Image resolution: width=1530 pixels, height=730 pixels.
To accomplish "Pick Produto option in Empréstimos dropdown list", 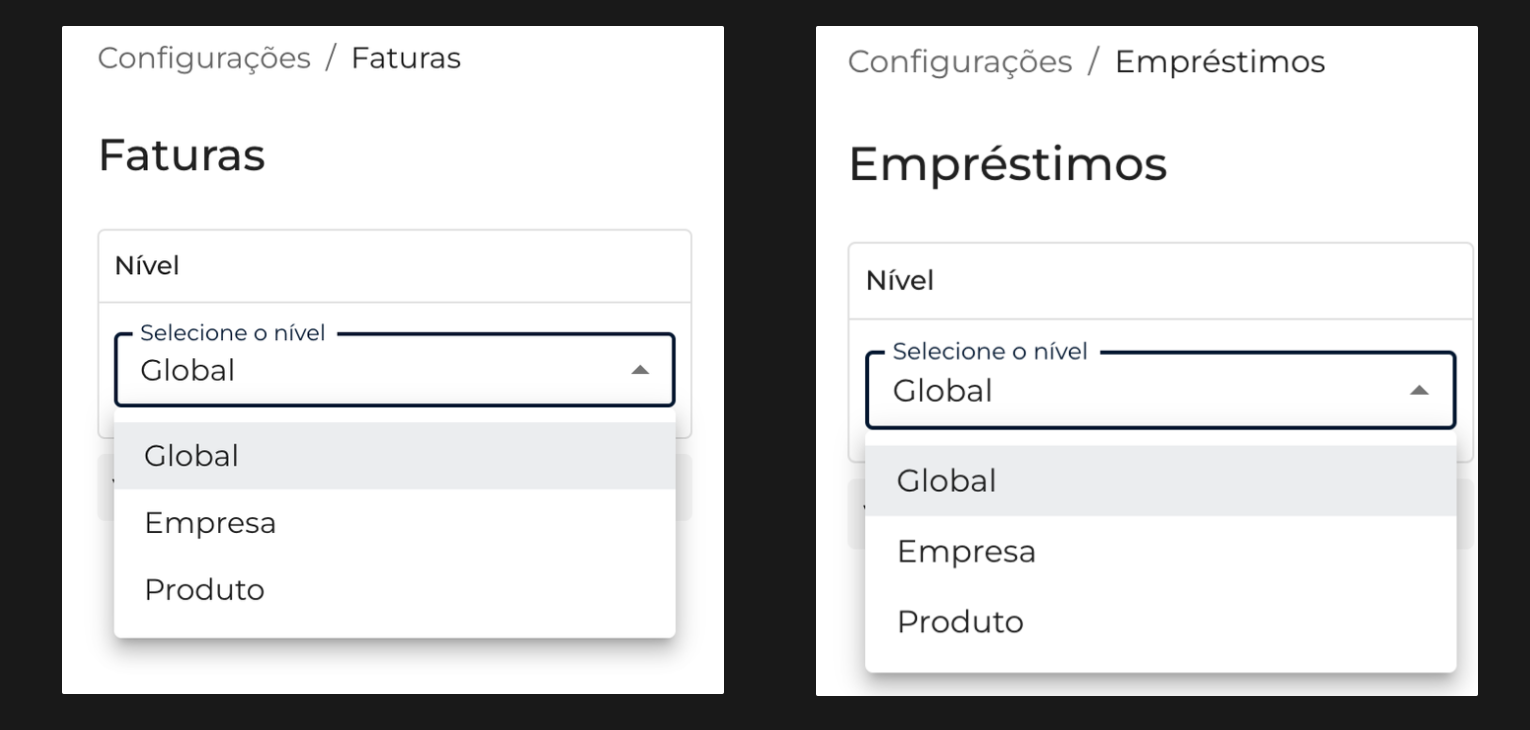I will [x=960, y=622].
